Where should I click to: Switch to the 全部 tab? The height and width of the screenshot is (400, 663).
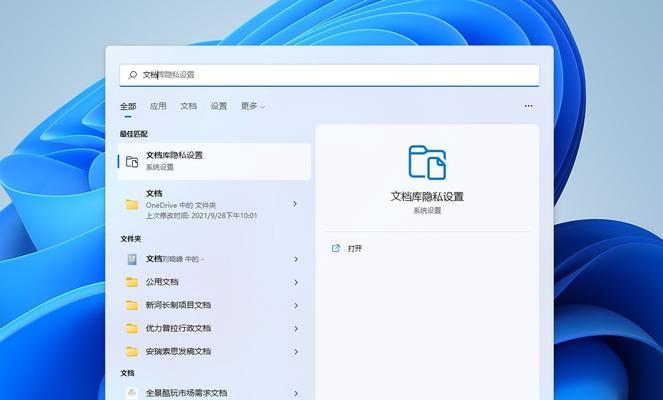(x=128, y=106)
